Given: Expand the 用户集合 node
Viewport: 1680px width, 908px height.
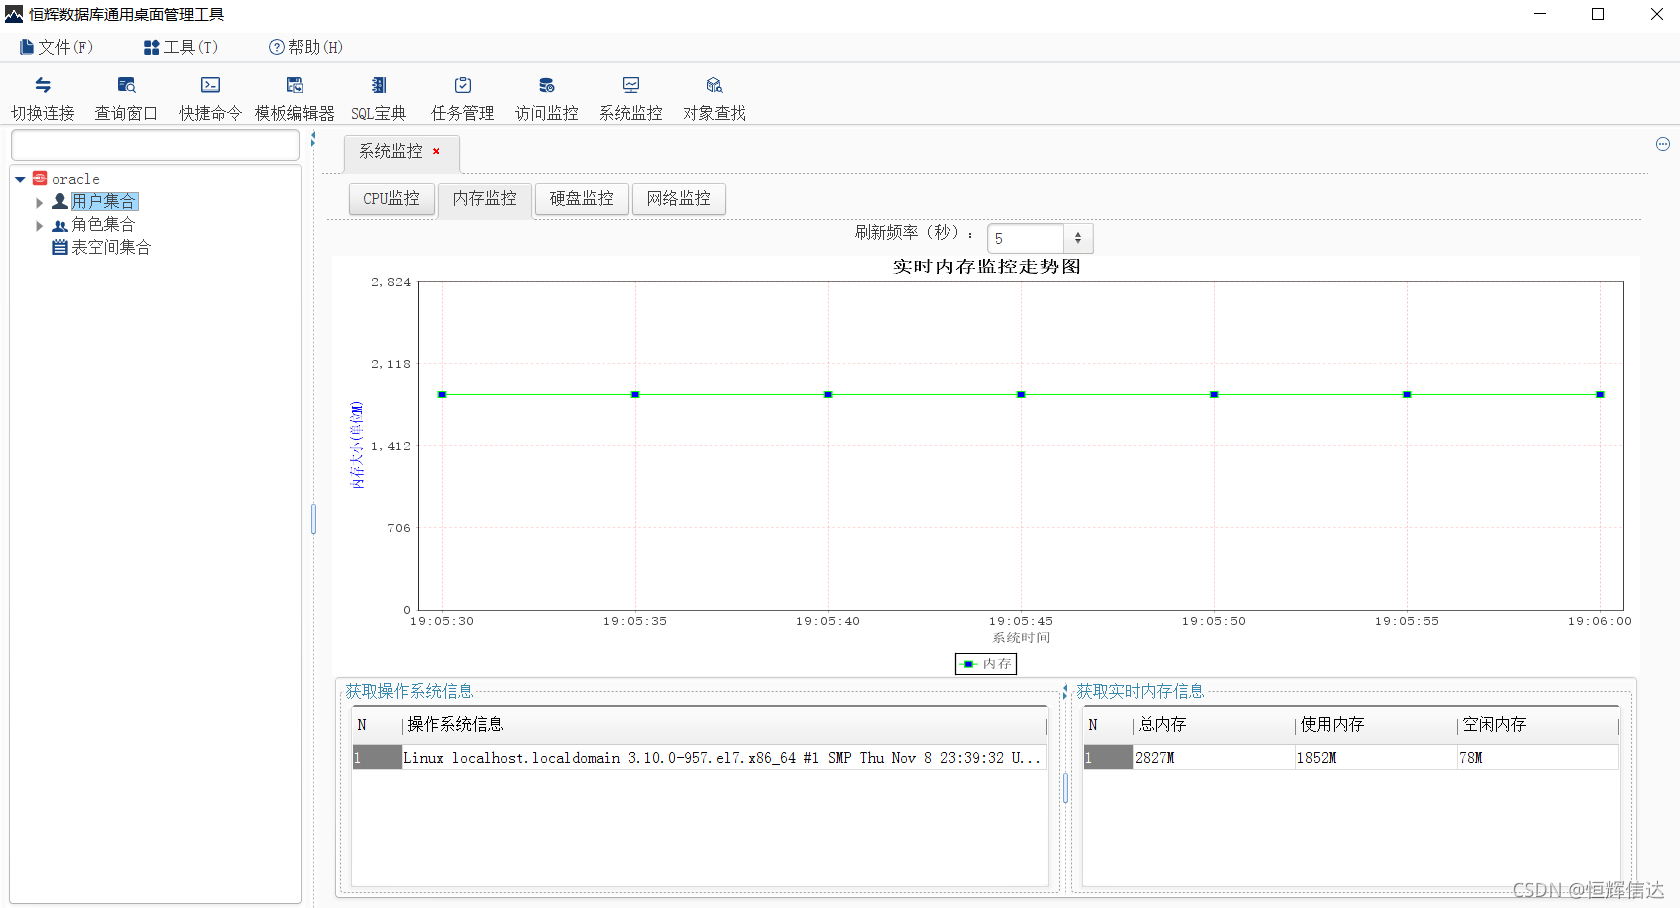Looking at the screenshot, I should click(39, 202).
